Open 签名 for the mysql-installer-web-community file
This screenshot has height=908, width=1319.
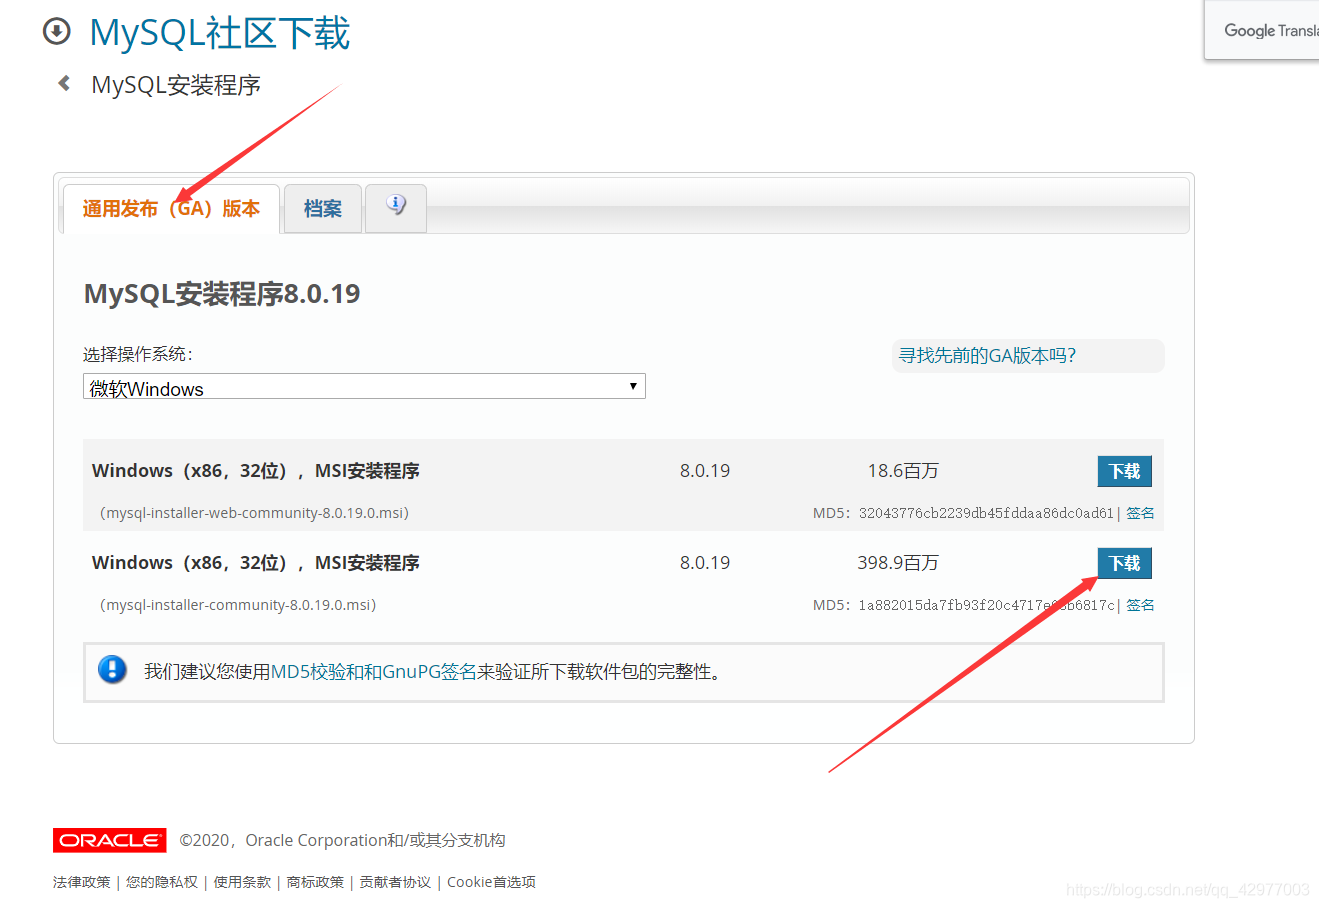point(1140,513)
